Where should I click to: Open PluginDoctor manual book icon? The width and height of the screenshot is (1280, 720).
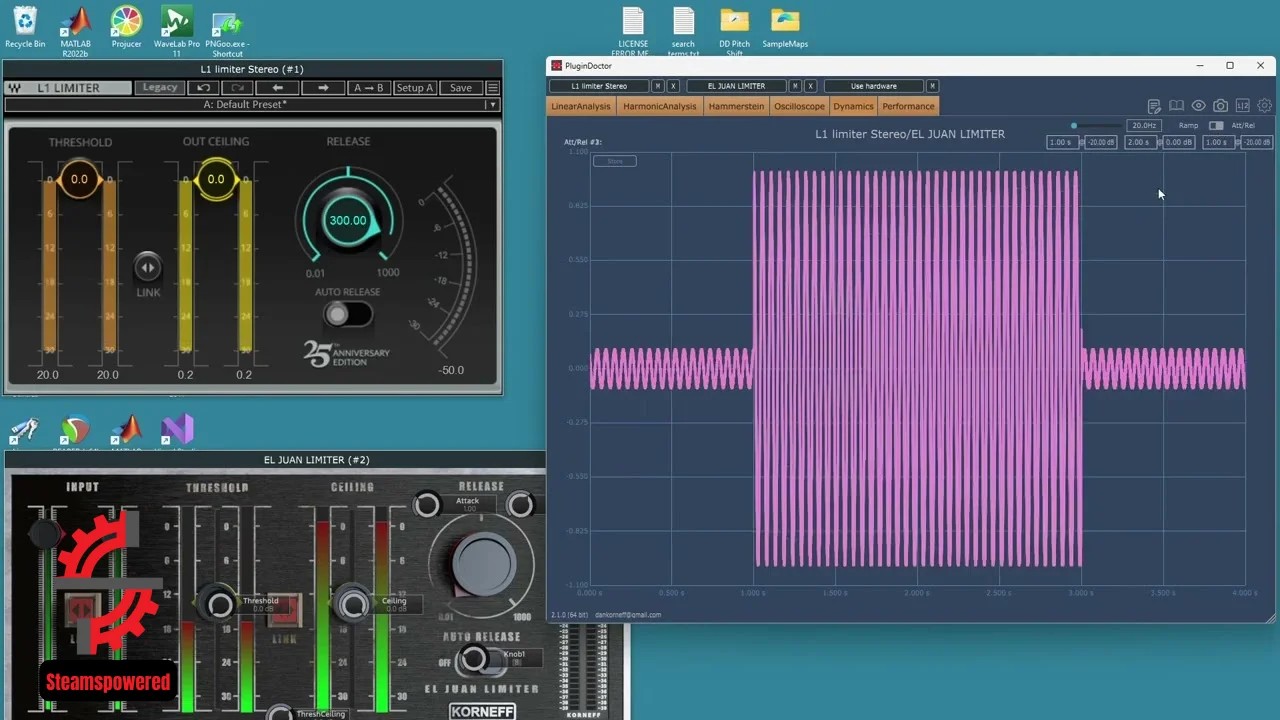(1176, 106)
